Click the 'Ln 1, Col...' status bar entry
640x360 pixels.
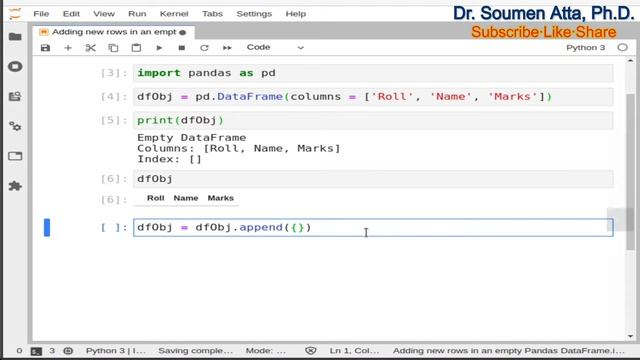(354, 351)
